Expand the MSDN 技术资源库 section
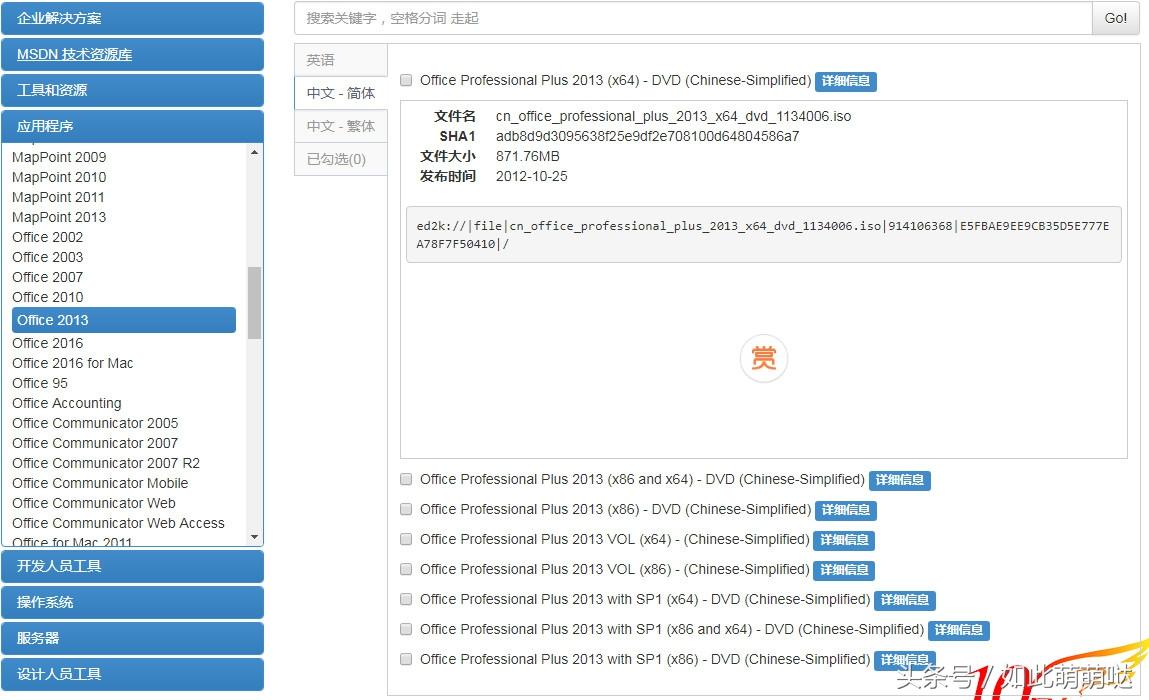The width and height of the screenshot is (1149, 700). [133, 54]
